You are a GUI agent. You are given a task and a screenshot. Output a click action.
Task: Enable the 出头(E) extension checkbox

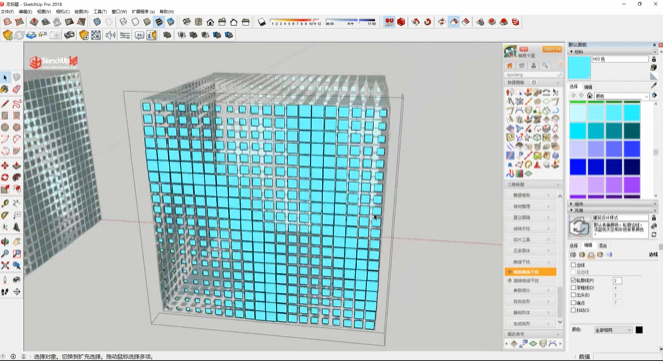[573, 295]
